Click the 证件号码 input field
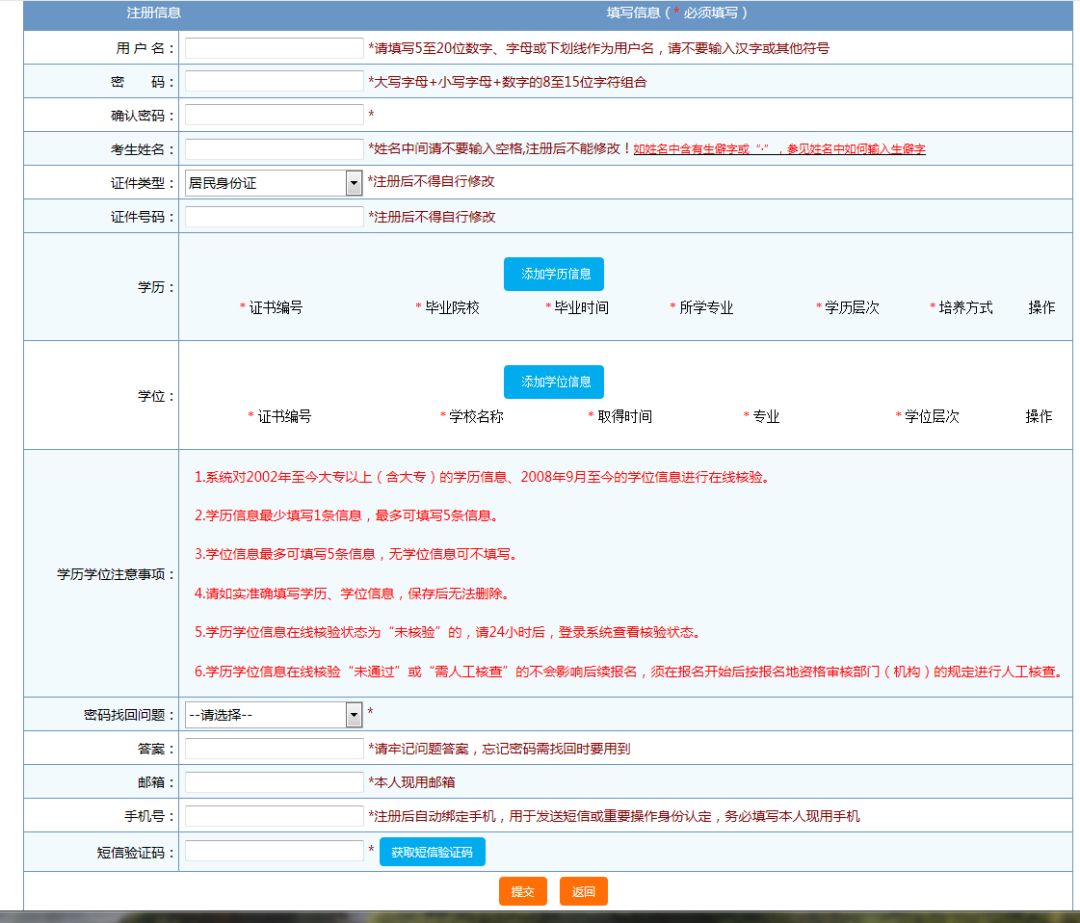The height and width of the screenshot is (923, 1080). pyautogui.click(x=274, y=216)
